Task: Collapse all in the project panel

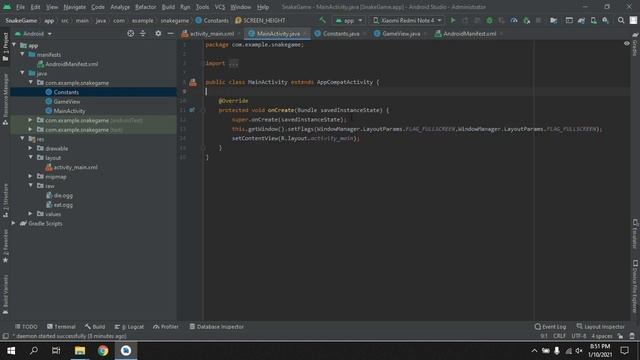Action: point(143,33)
